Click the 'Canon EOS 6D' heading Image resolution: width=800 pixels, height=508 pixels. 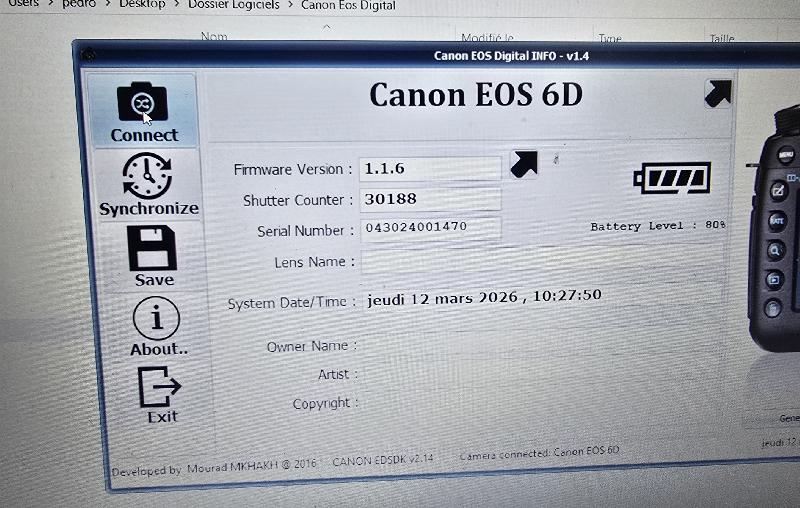tap(476, 95)
